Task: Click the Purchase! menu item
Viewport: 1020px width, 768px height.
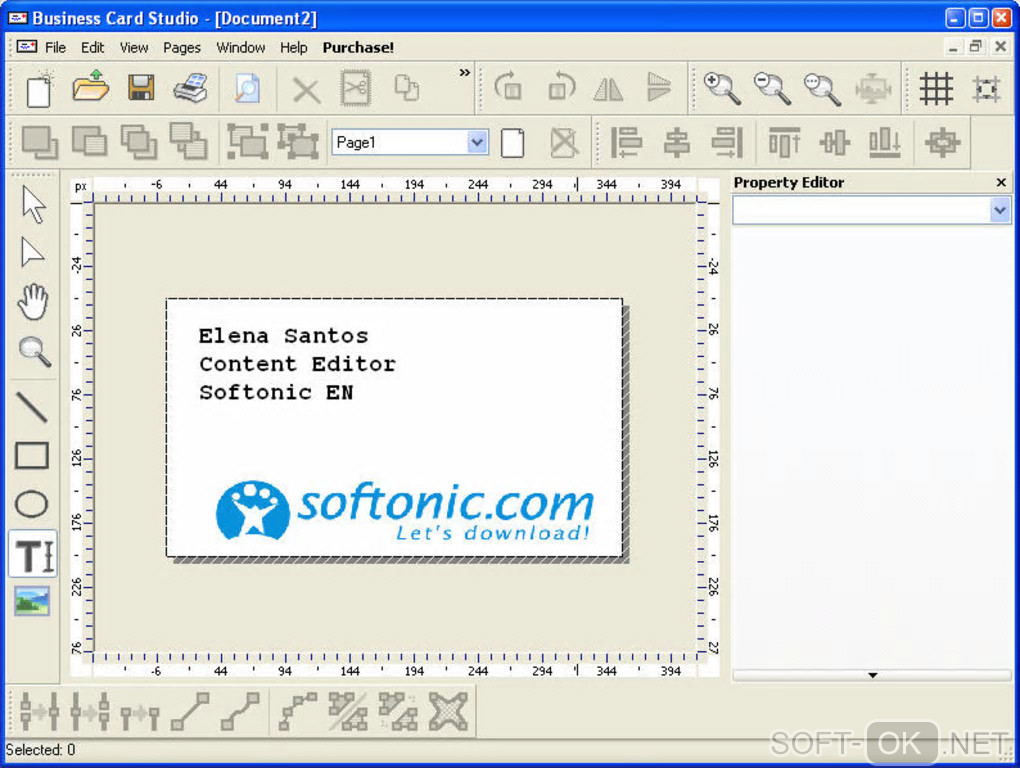Action: pyautogui.click(x=358, y=47)
